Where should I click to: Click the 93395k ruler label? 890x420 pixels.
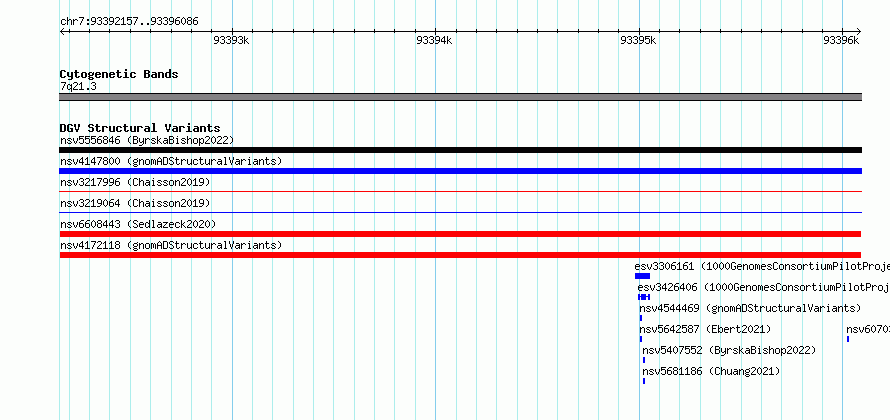[638, 40]
